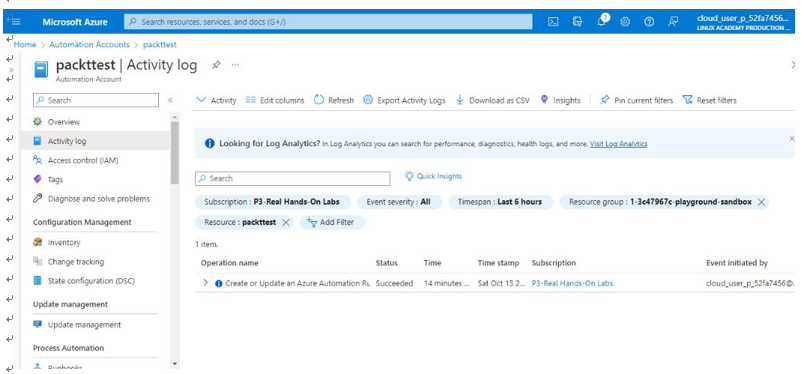Click the Refresh circular arrow icon
802x374 pixels.
click(x=319, y=100)
